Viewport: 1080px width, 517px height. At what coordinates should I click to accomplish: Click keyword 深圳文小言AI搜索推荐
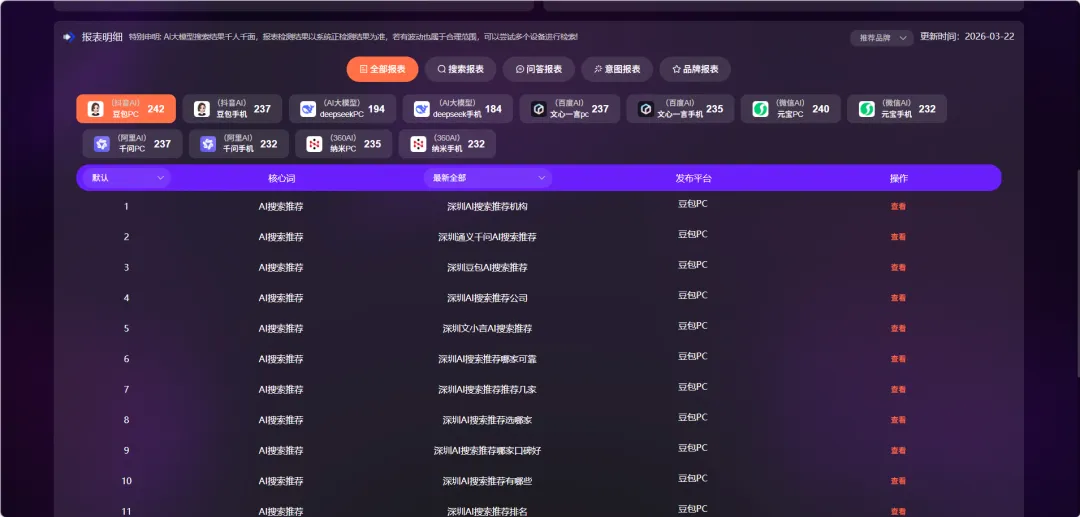(488, 328)
